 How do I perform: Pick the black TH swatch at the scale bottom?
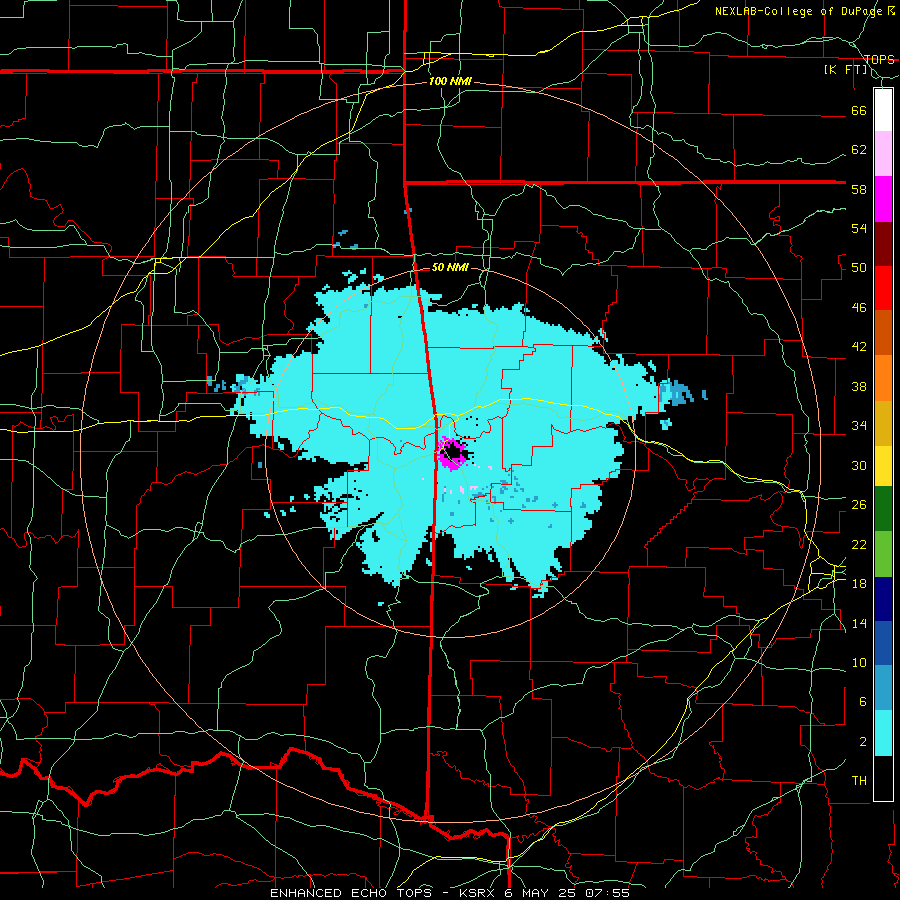[x=883, y=778]
